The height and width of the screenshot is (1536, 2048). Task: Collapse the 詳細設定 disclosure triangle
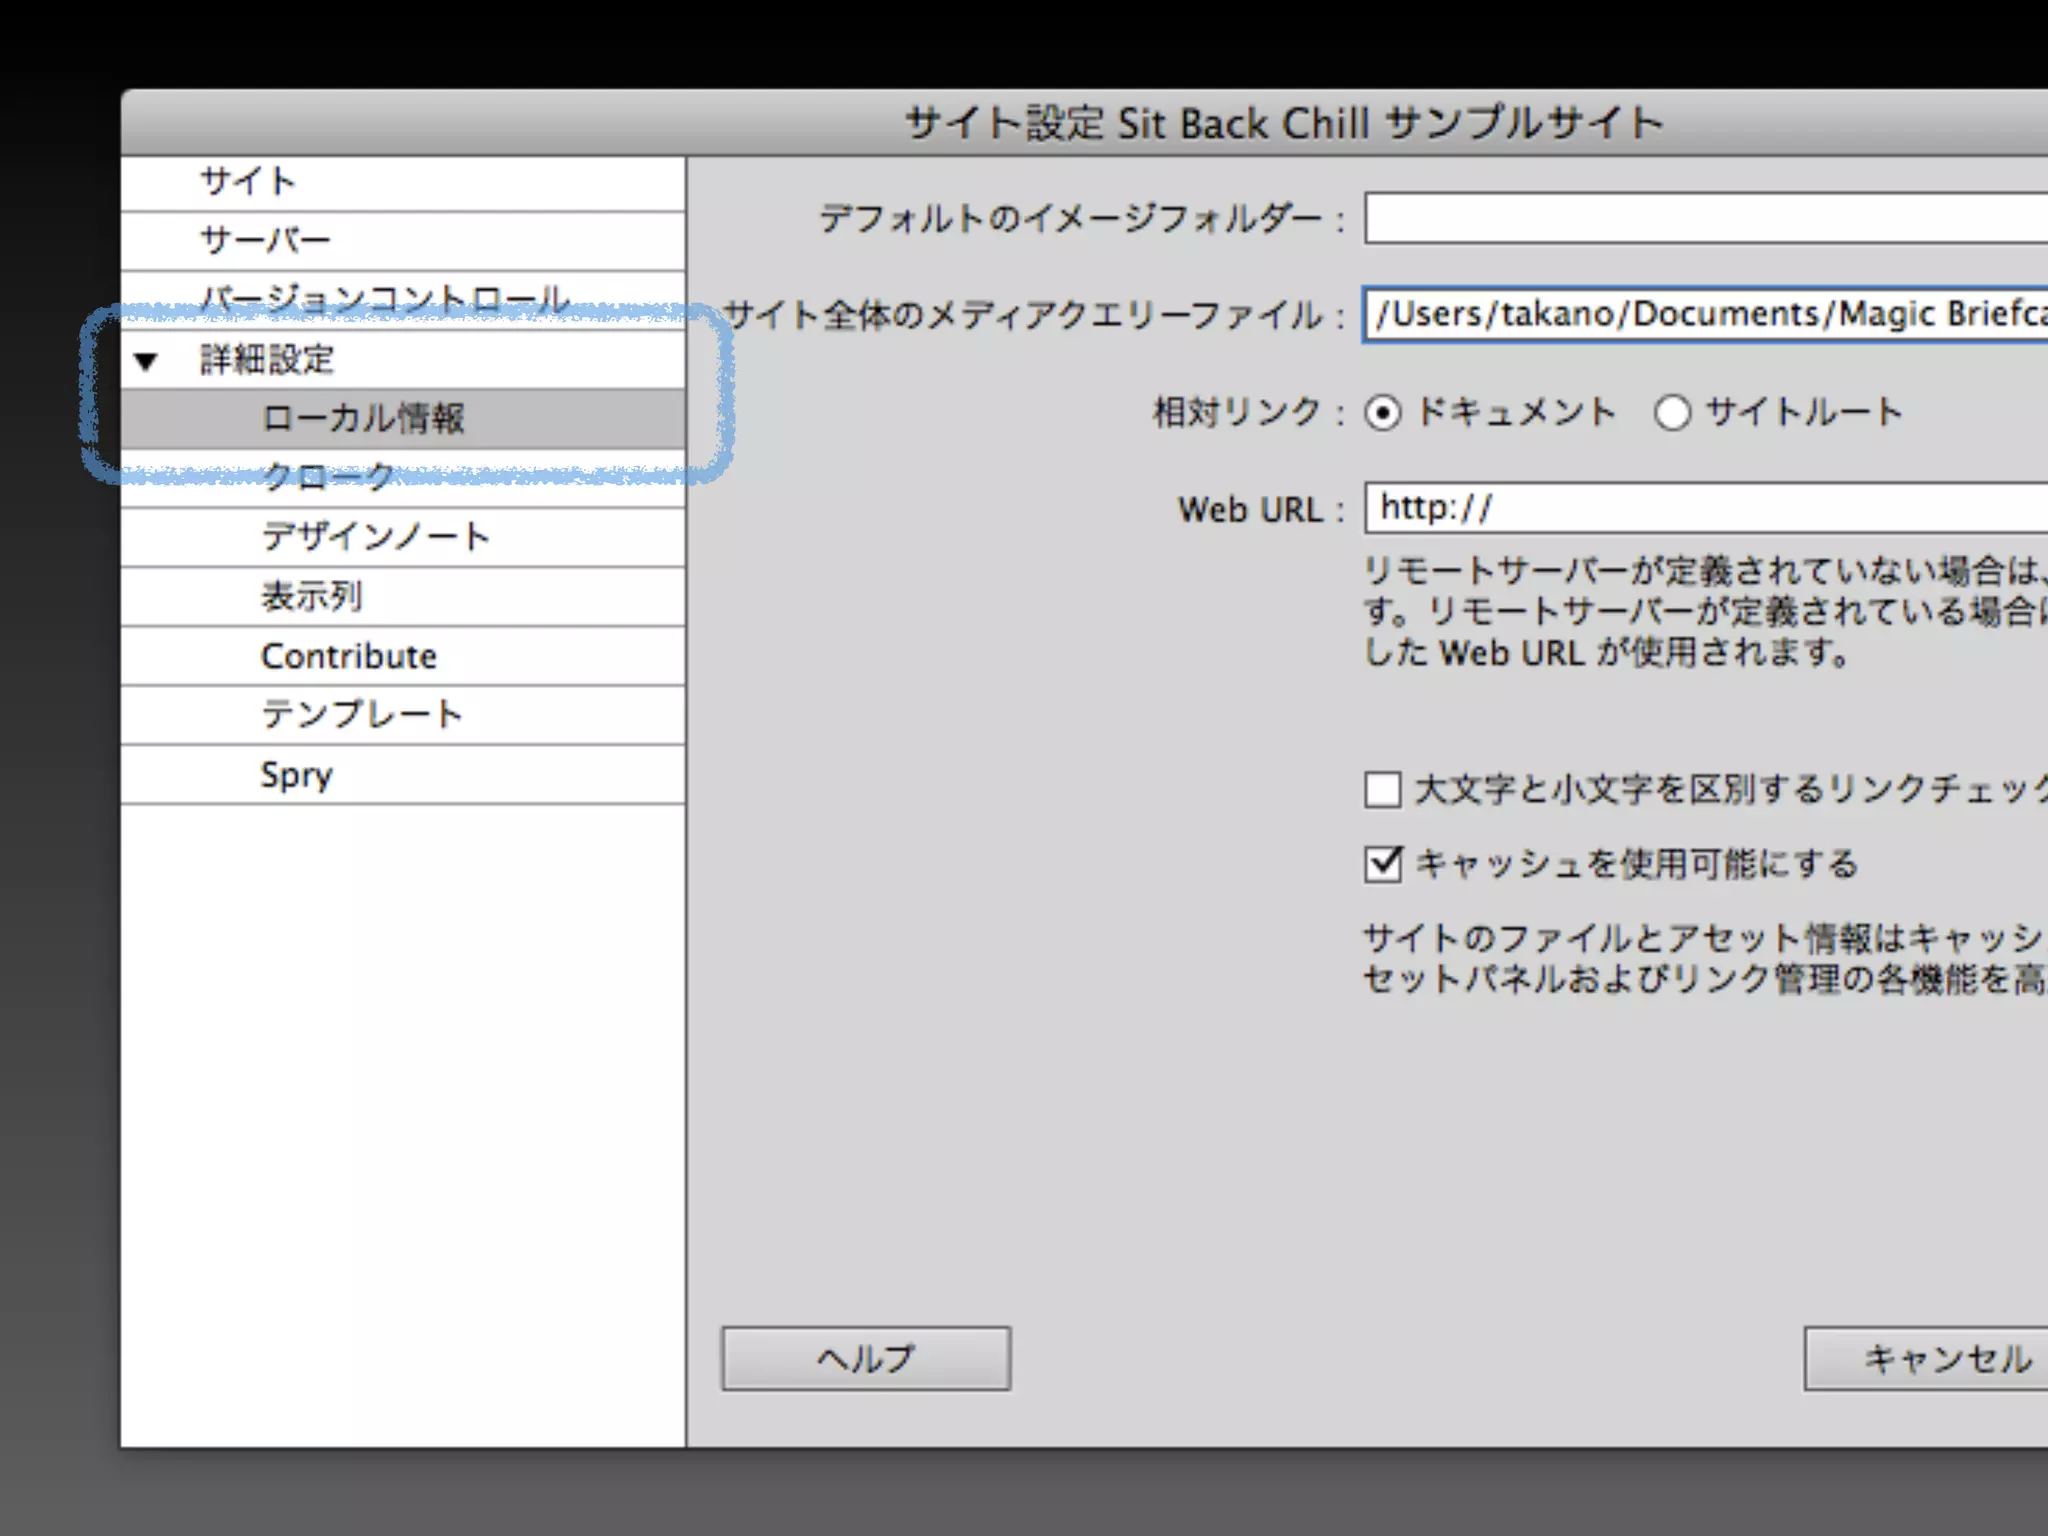(x=146, y=361)
